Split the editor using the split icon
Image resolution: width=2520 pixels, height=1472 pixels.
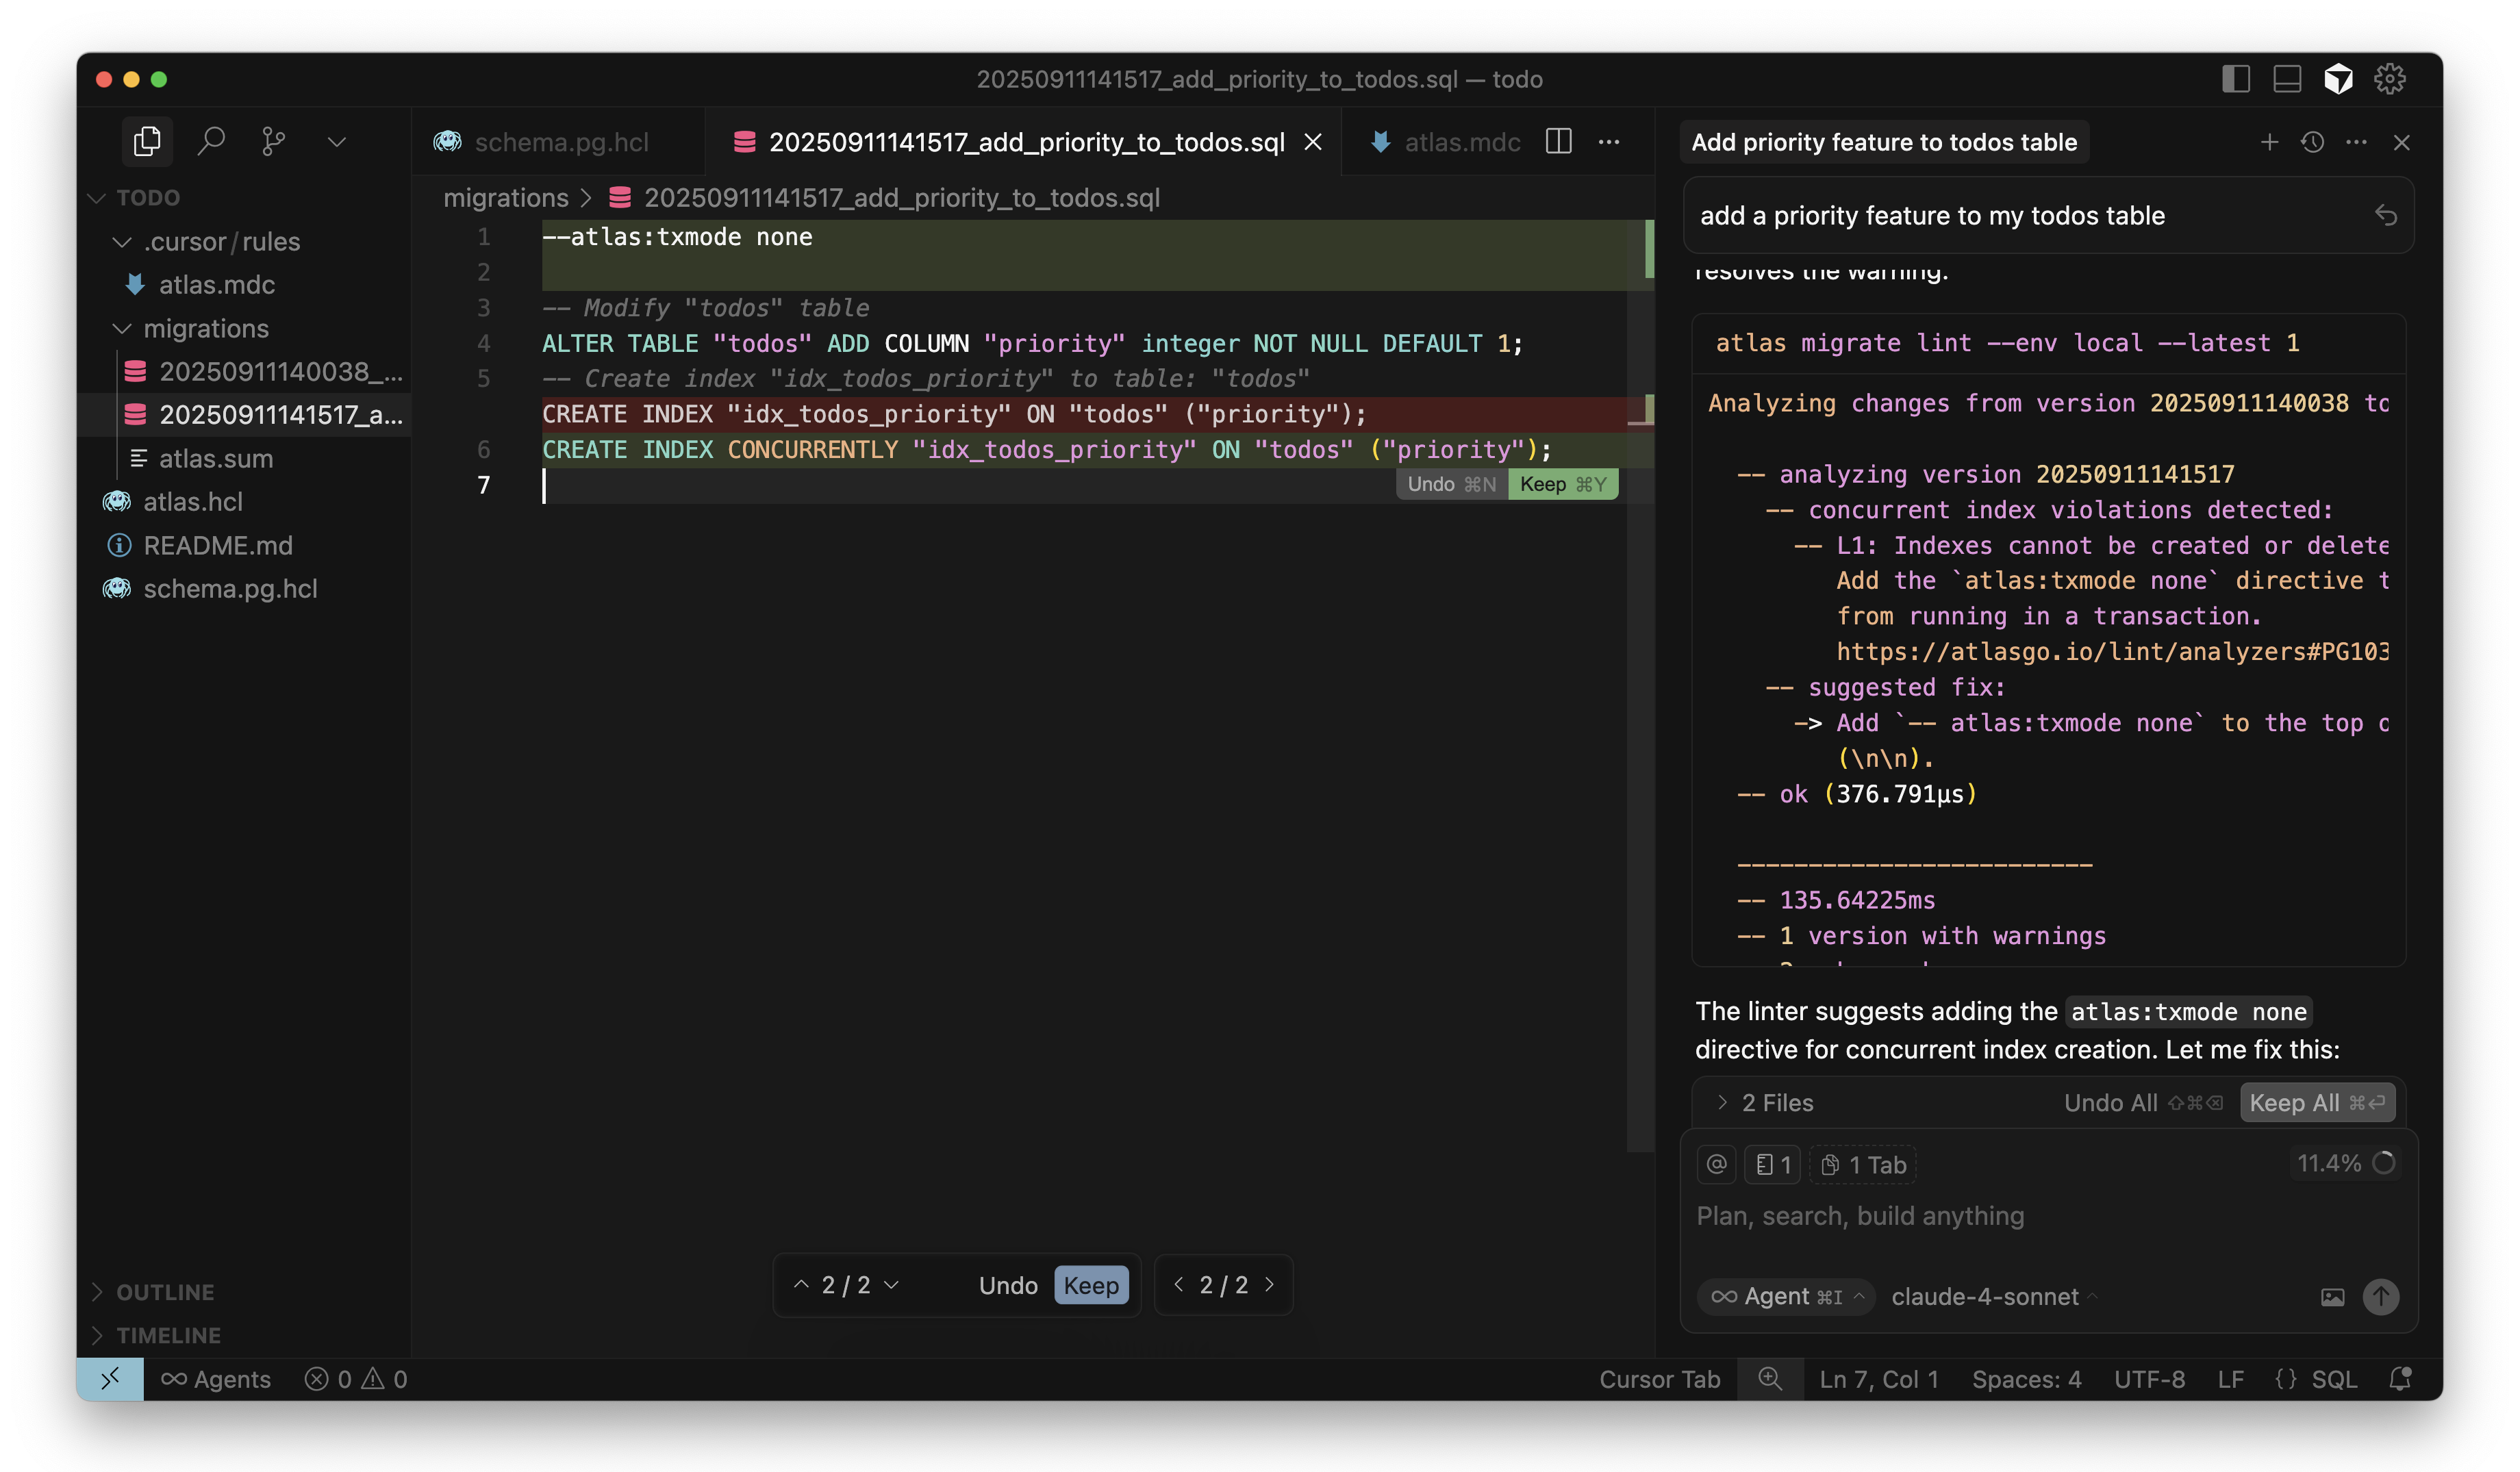coord(1559,141)
